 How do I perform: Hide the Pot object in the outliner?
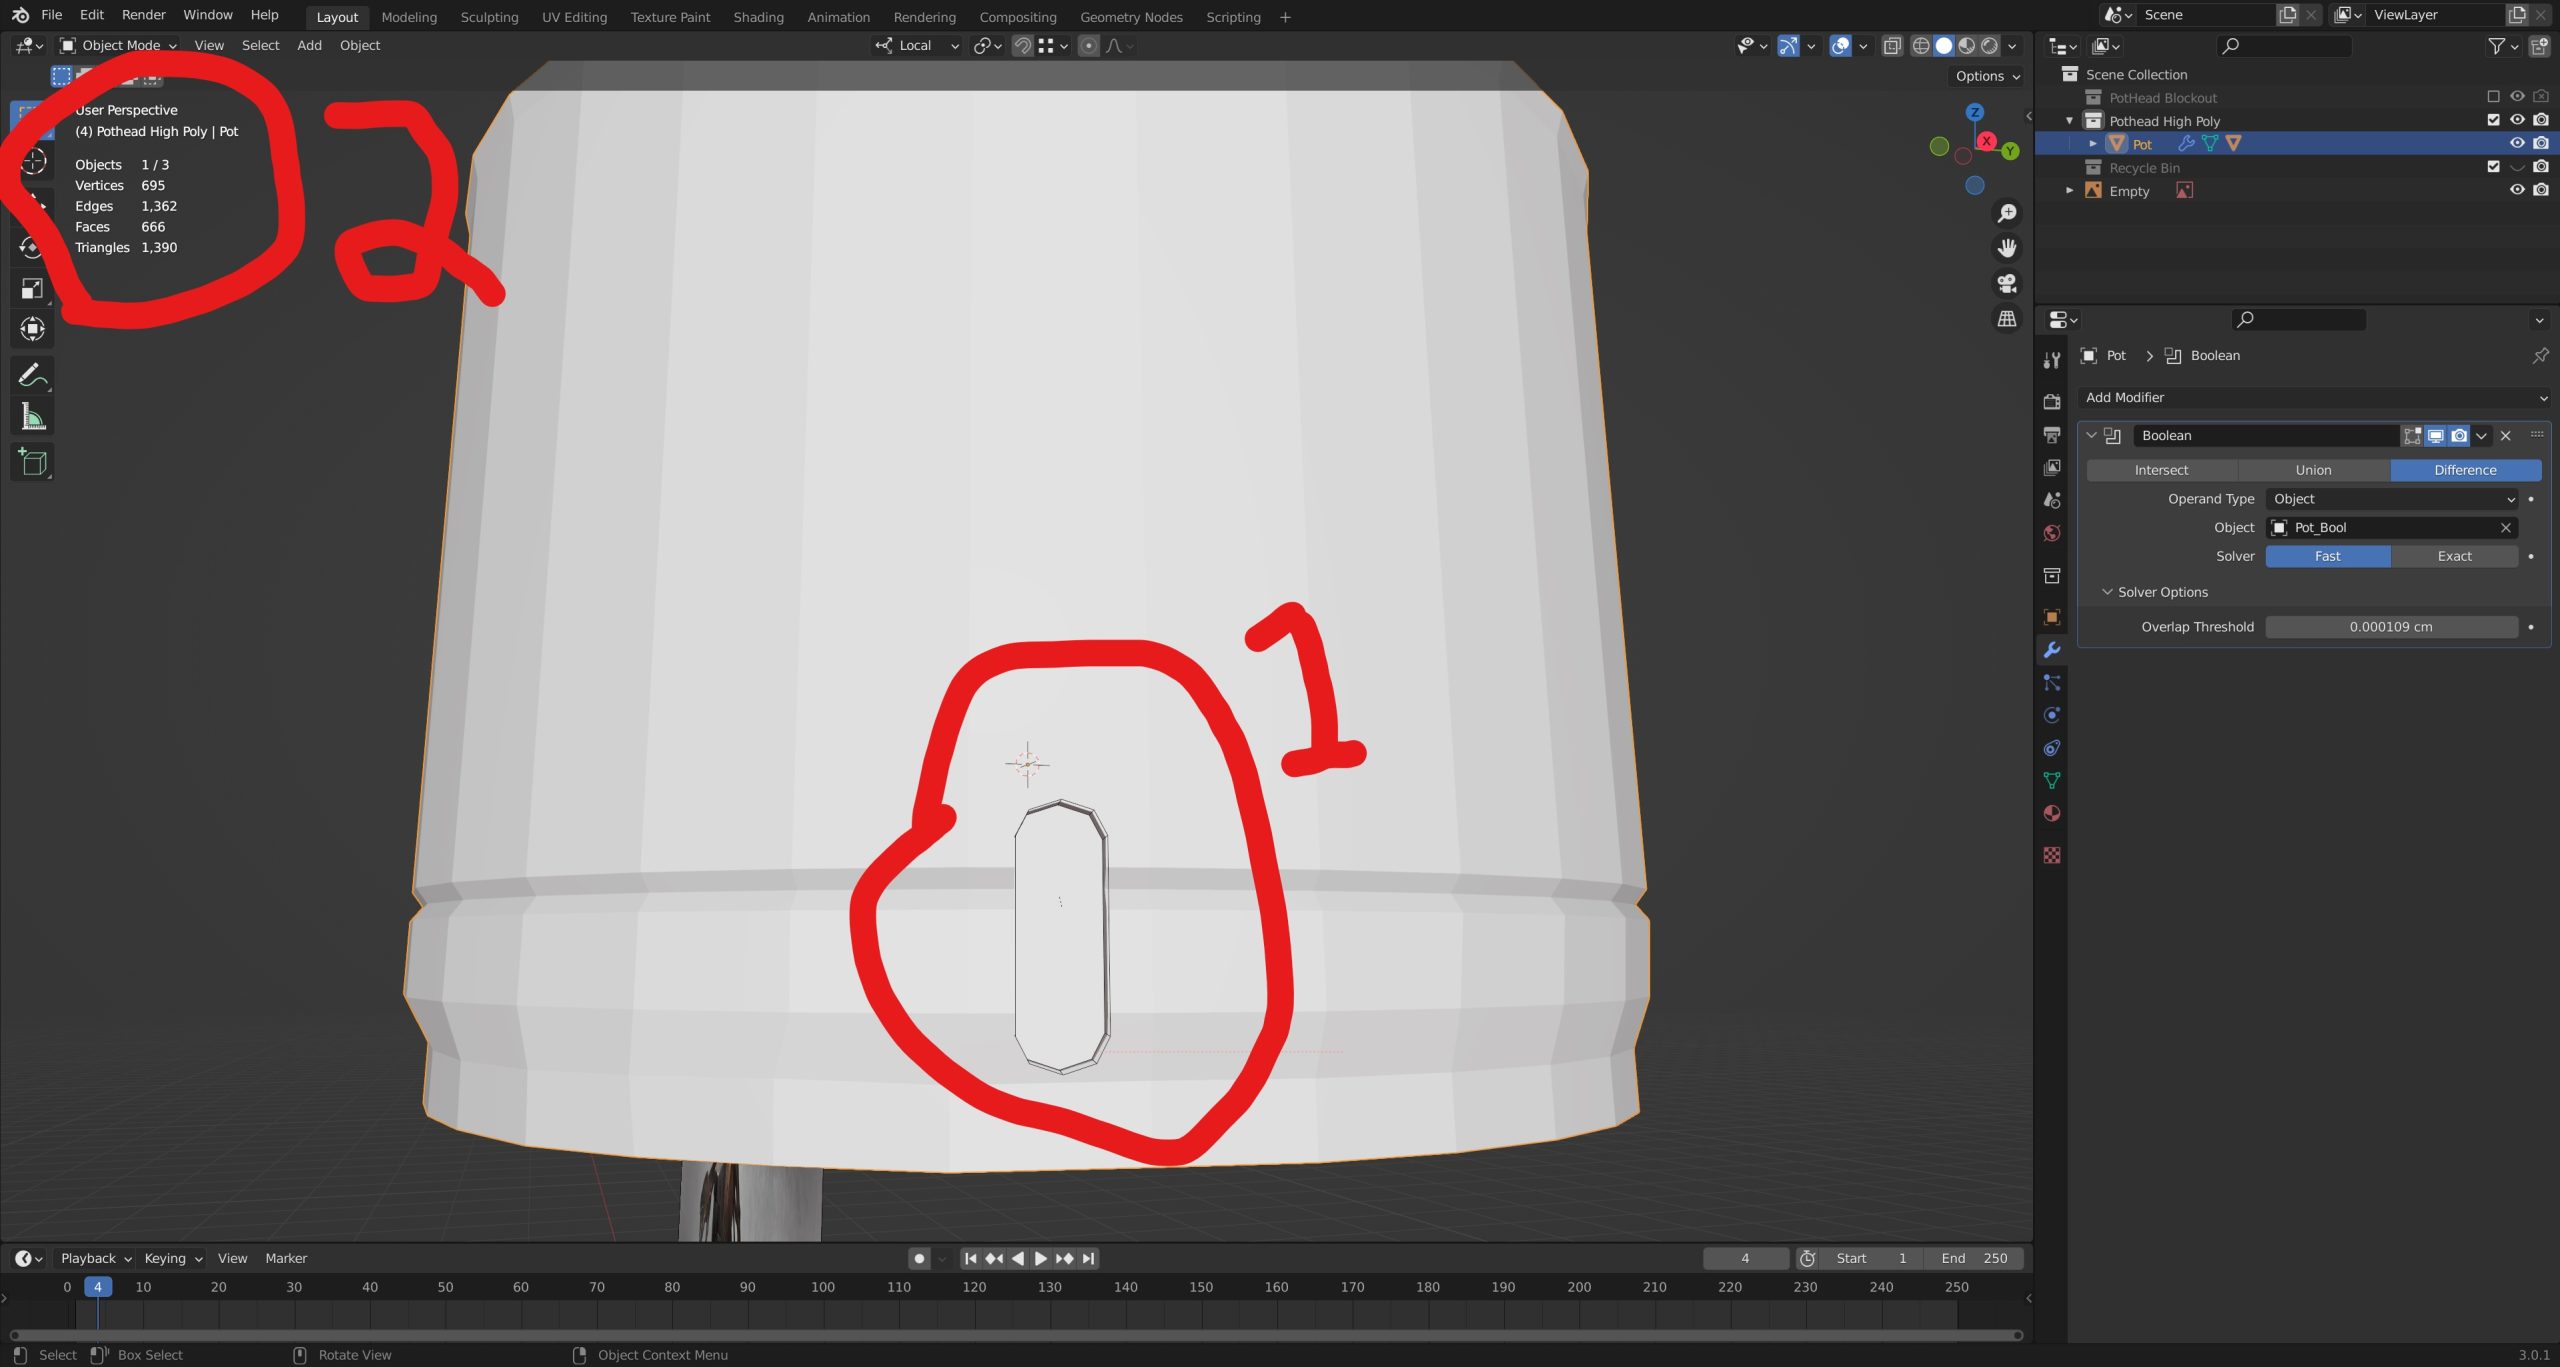point(2517,144)
